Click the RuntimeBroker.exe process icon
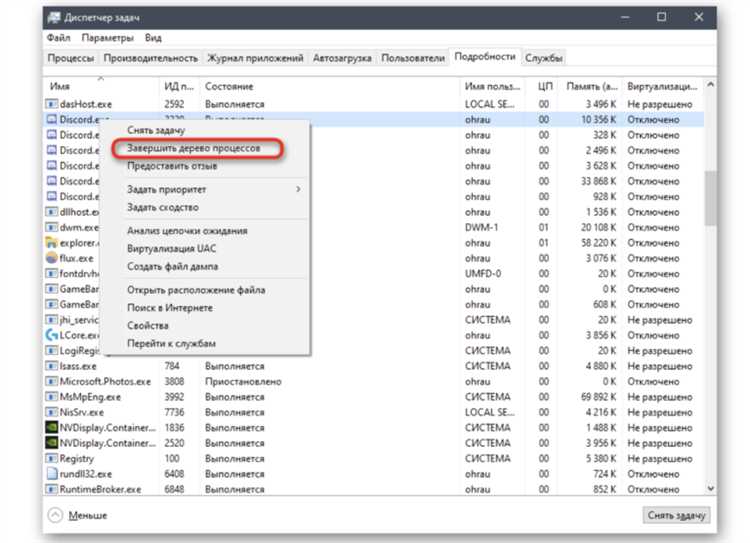This screenshot has height=543, width=750. (52, 490)
